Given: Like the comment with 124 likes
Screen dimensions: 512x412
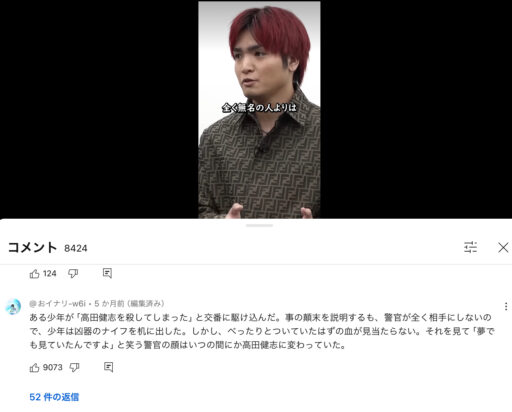Looking at the screenshot, I should tap(34, 274).
